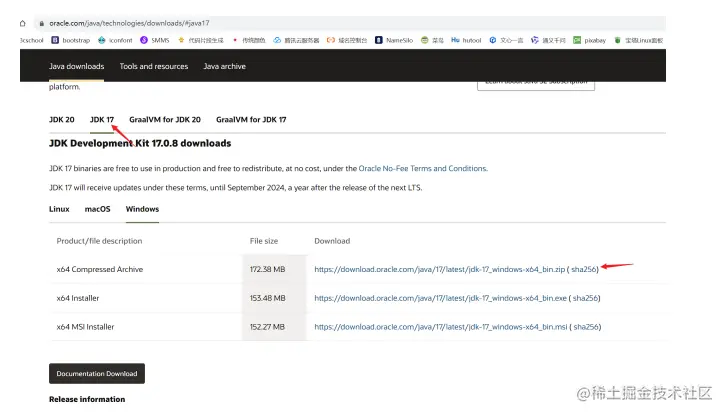
Task: Open the bootstrap bookmark icon
Action: (x=55, y=40)
